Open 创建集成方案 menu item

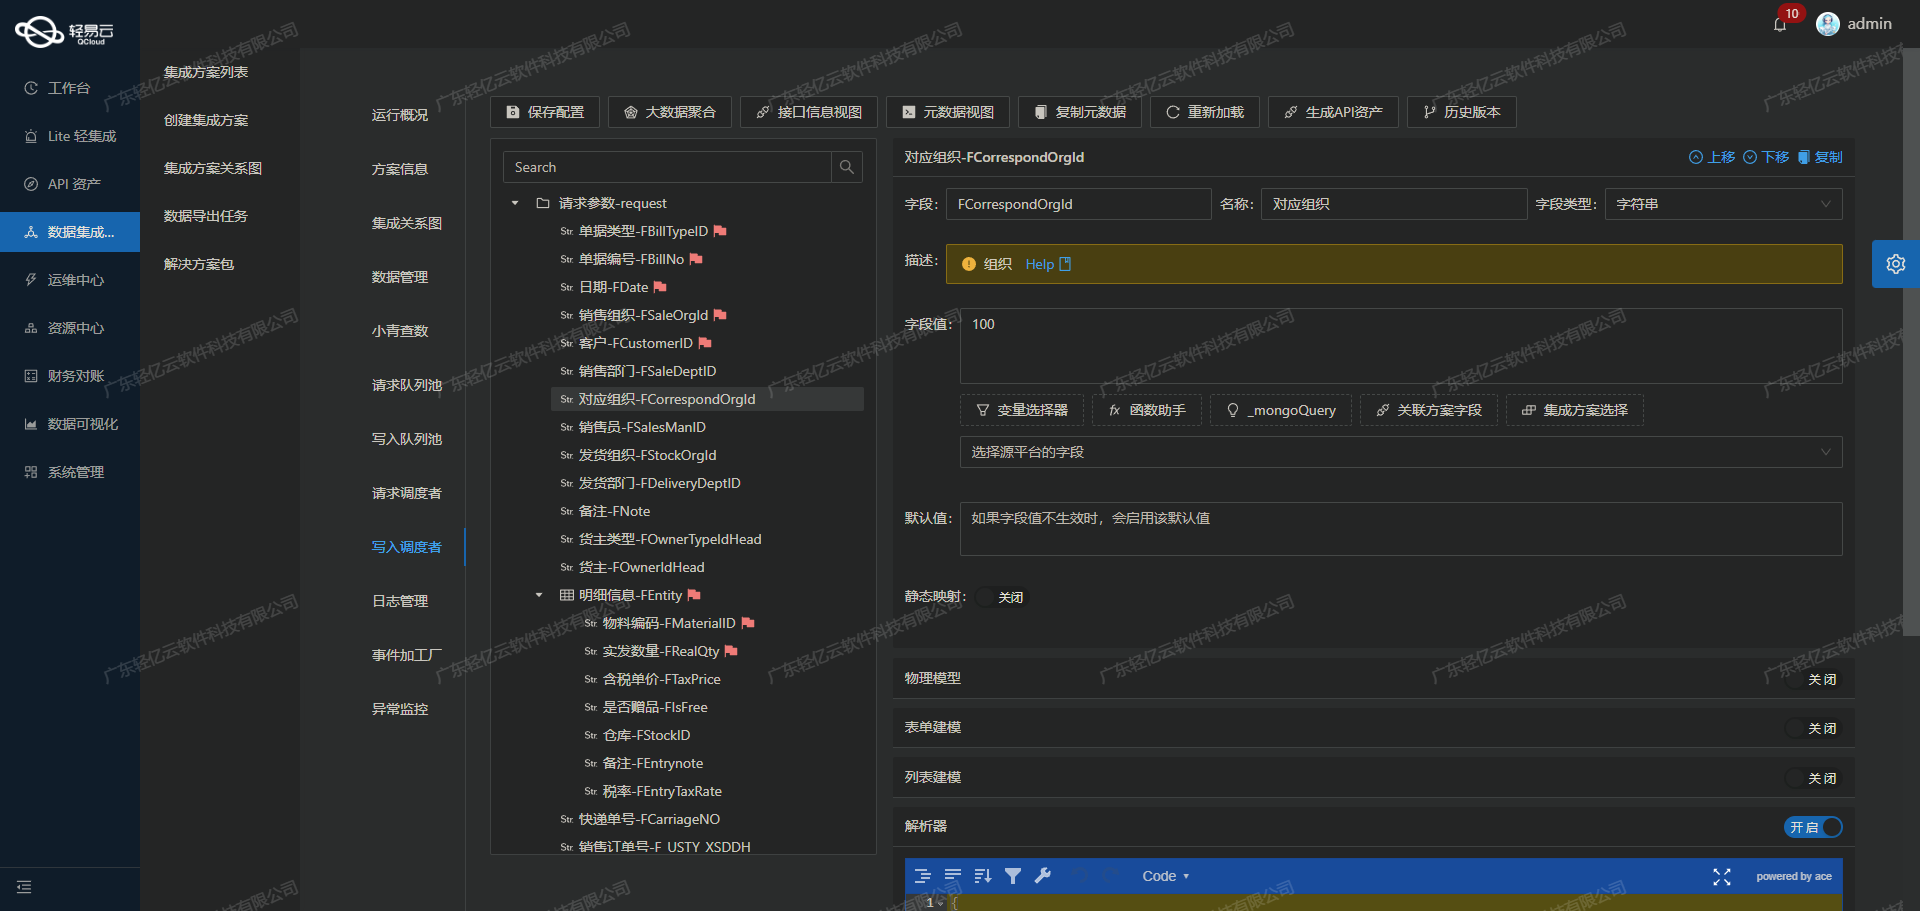(x=206, y=120)
